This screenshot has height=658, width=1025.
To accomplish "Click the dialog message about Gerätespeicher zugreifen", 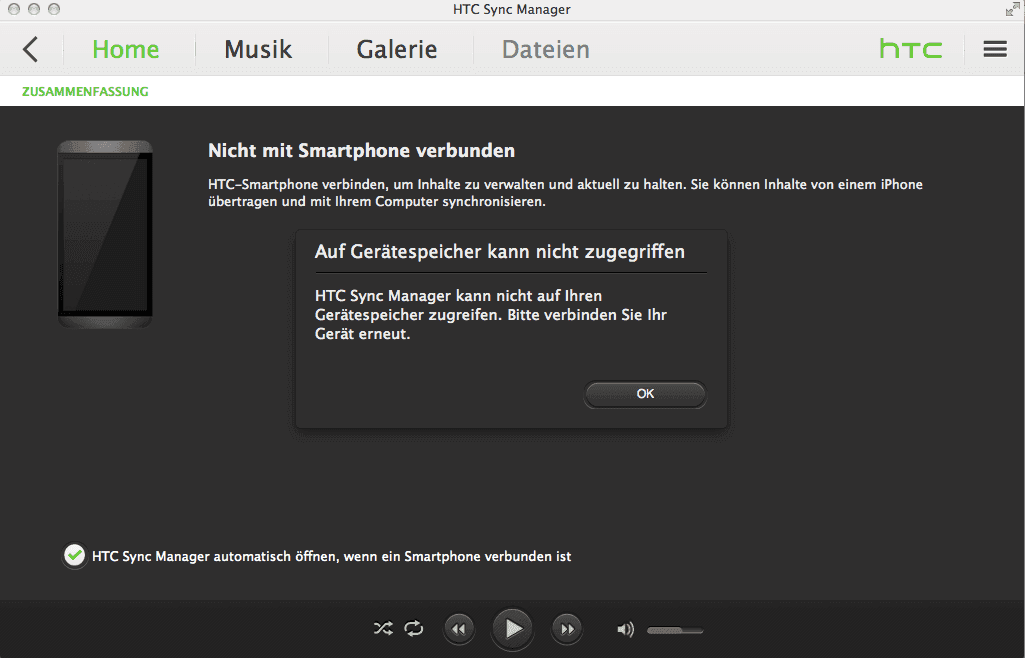I will point(491,315).
